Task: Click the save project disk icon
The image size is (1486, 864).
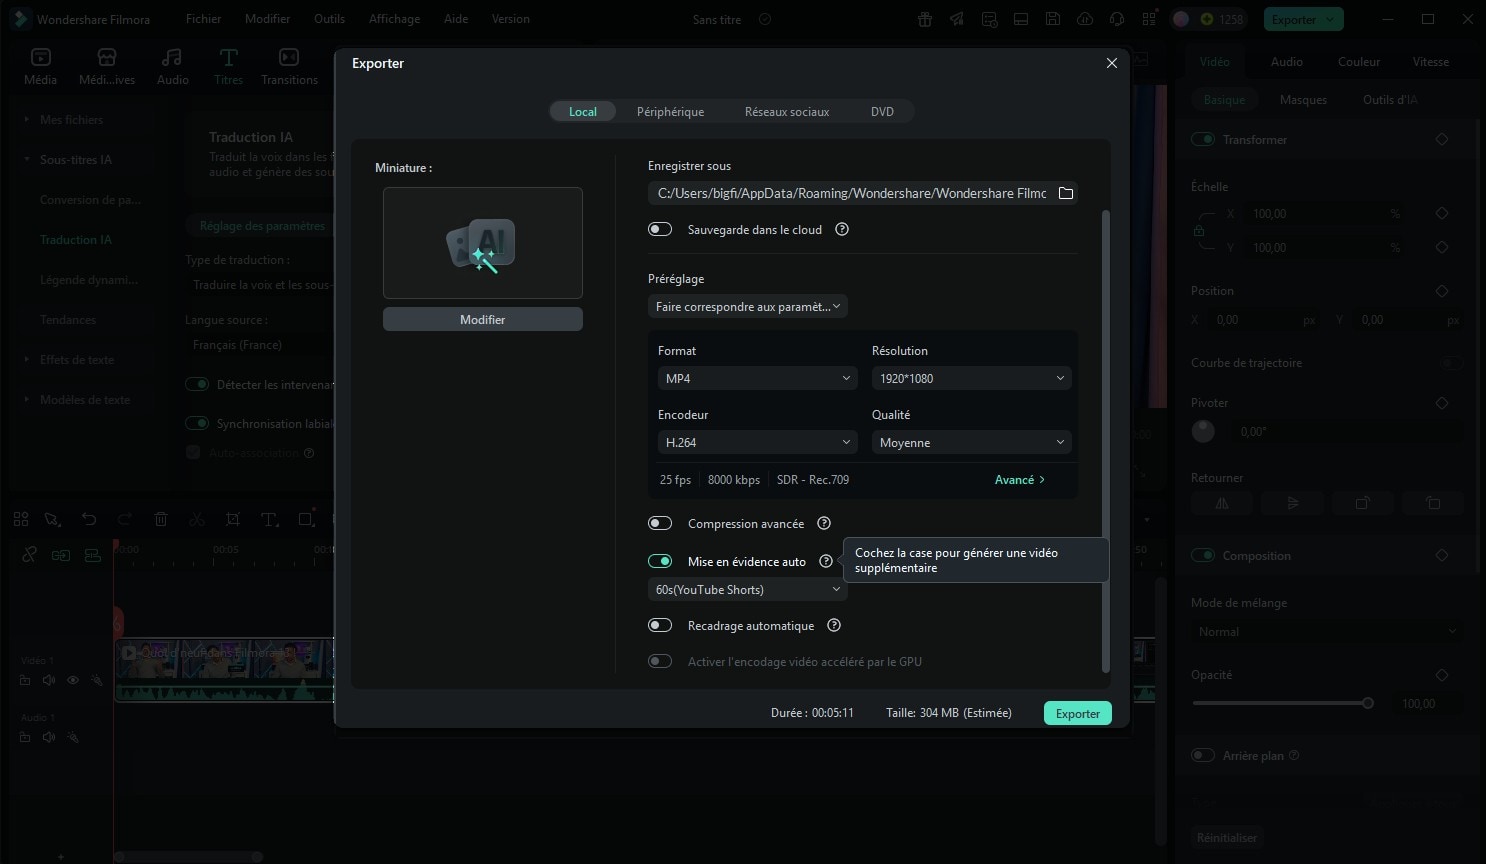Action: (1053, 19)
